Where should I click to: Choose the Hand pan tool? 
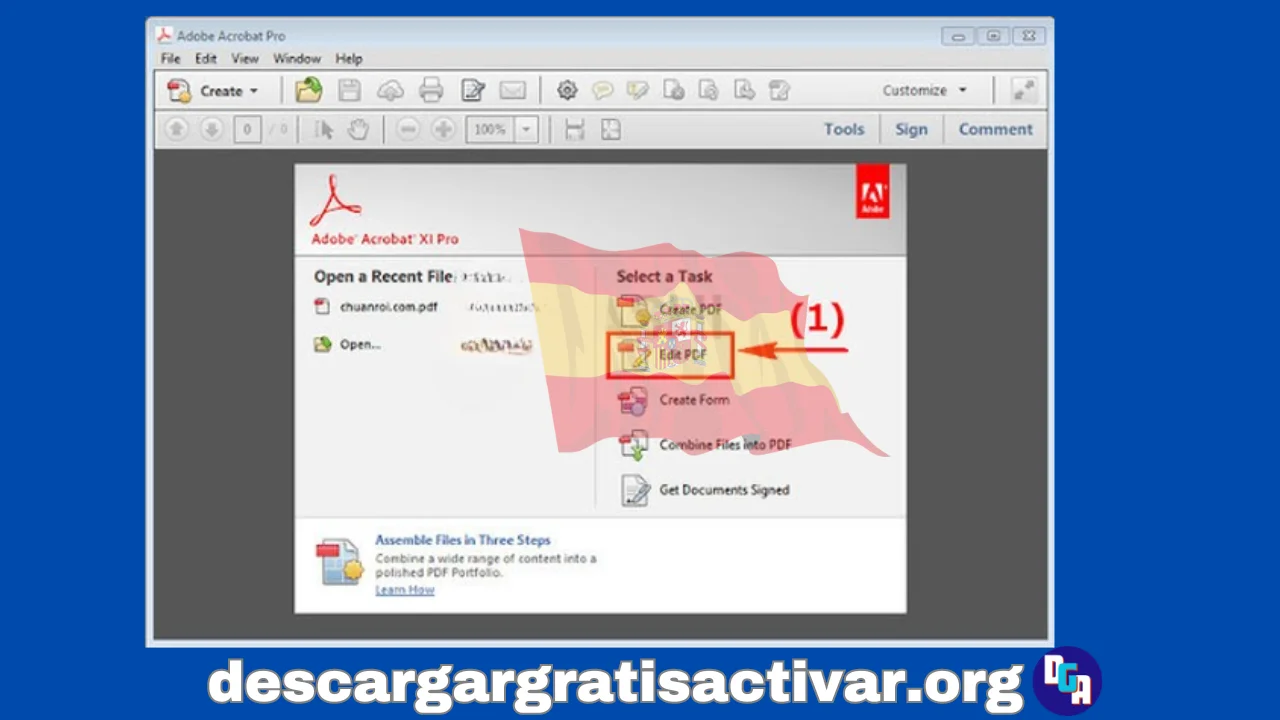tap(358, 130)
